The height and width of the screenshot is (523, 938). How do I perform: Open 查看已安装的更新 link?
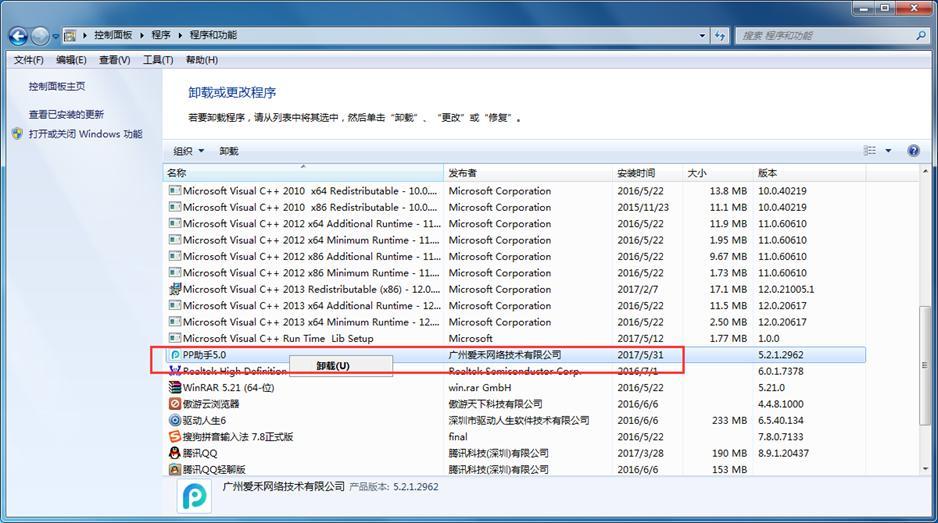(66, 114)
